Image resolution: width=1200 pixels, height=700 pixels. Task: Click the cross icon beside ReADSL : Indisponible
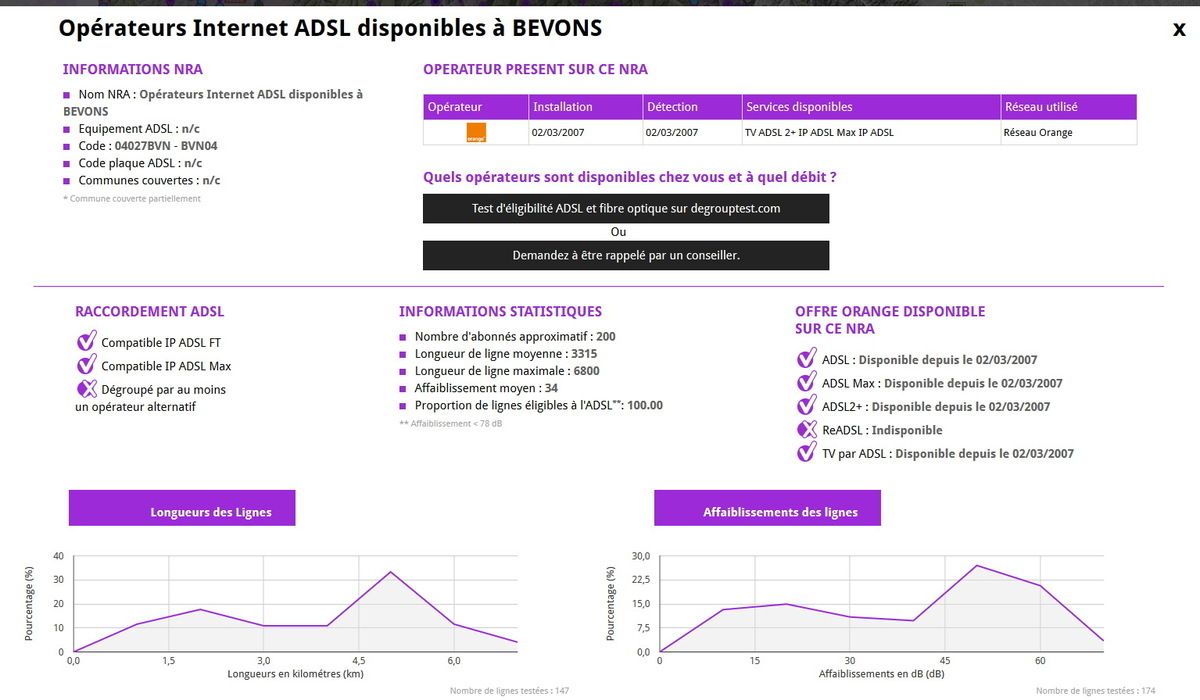click(x=807, y=429)
